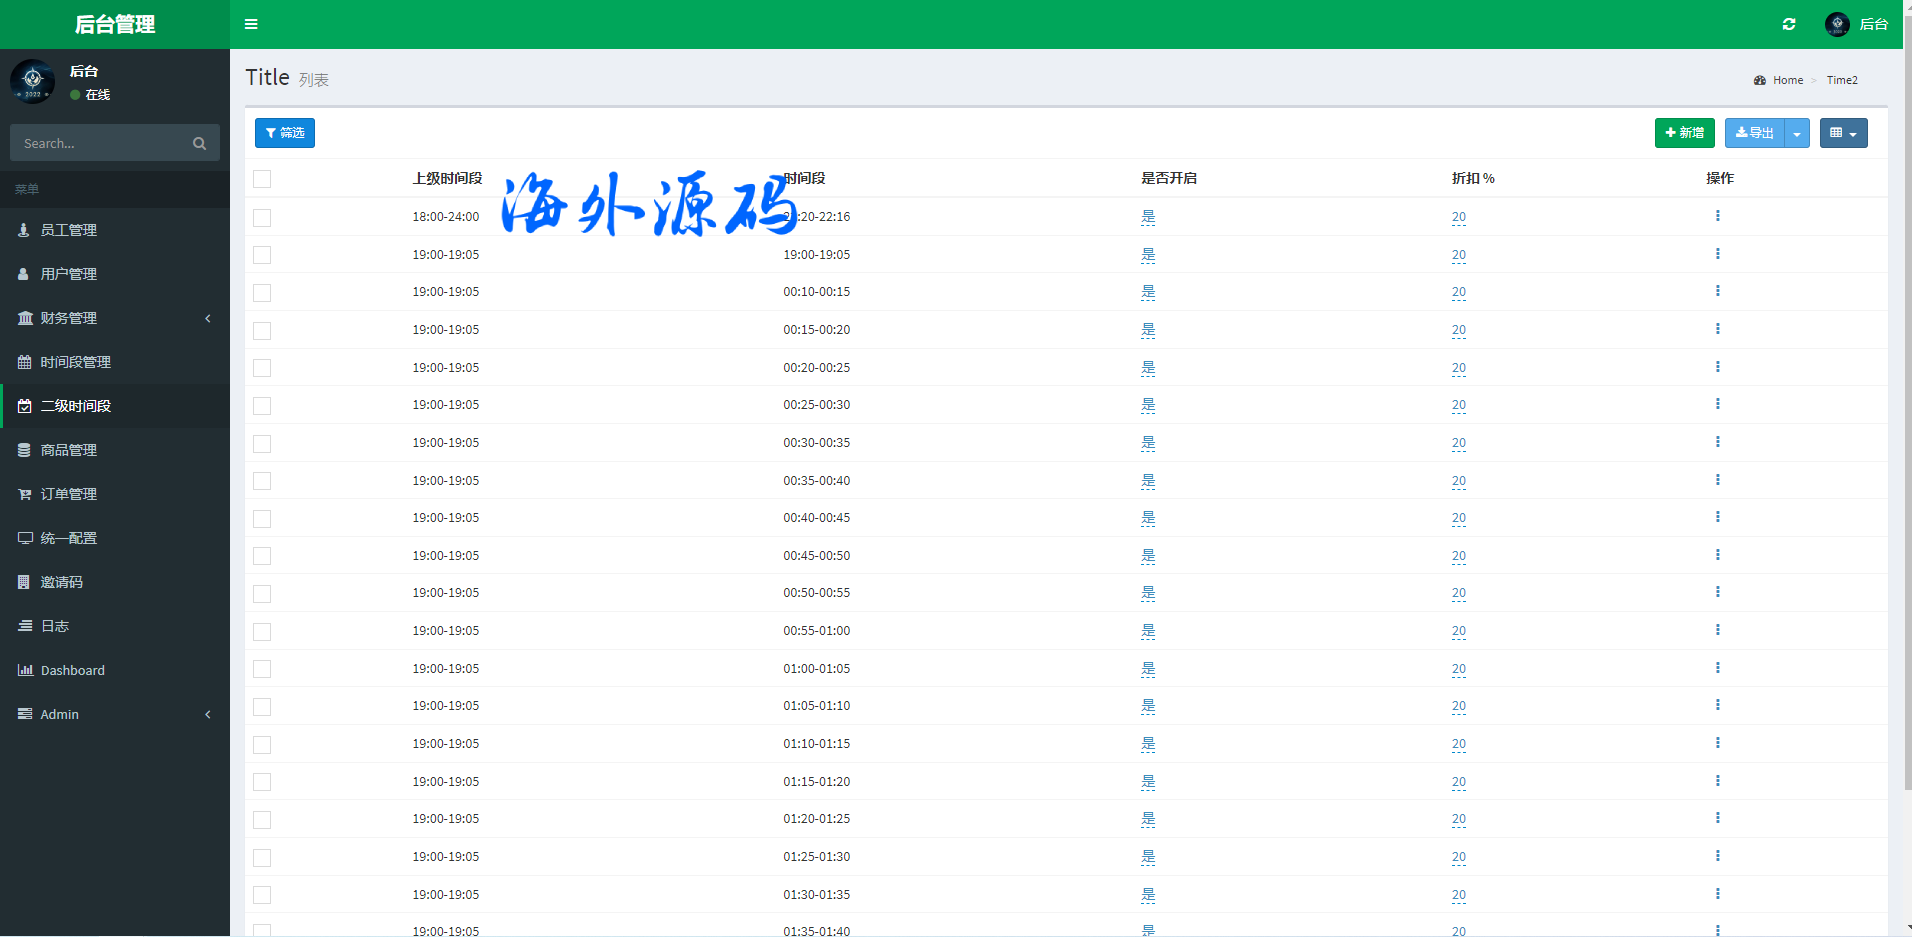
Task: Open the column selector dropdown
Action: pyautogui.click(x=1843, y=133)
